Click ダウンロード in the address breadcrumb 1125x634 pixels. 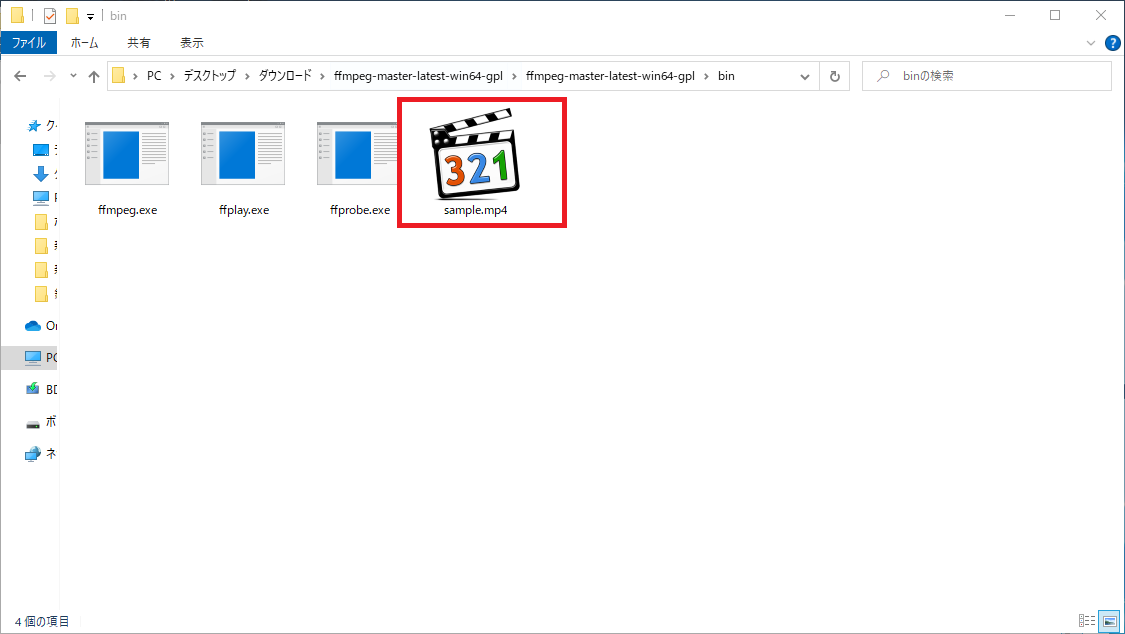[x=285, y=75]
